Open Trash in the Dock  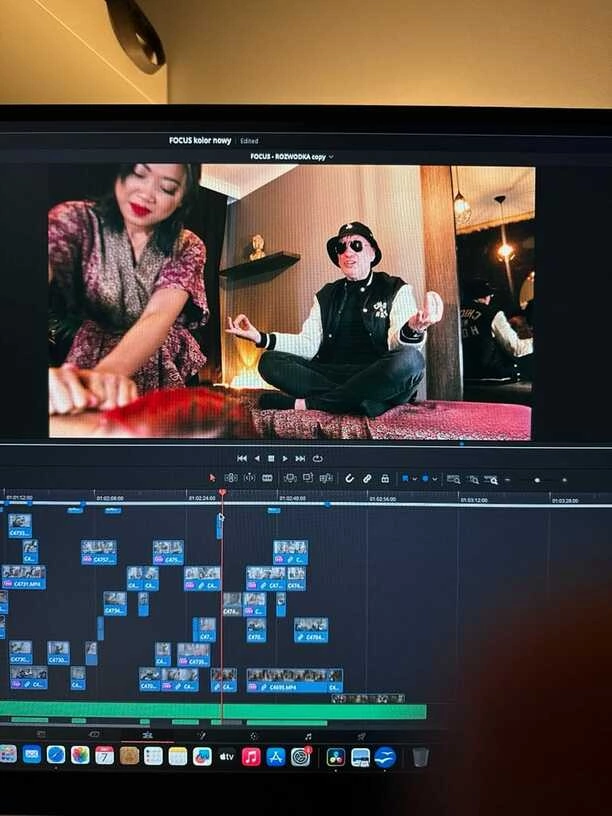420,757
